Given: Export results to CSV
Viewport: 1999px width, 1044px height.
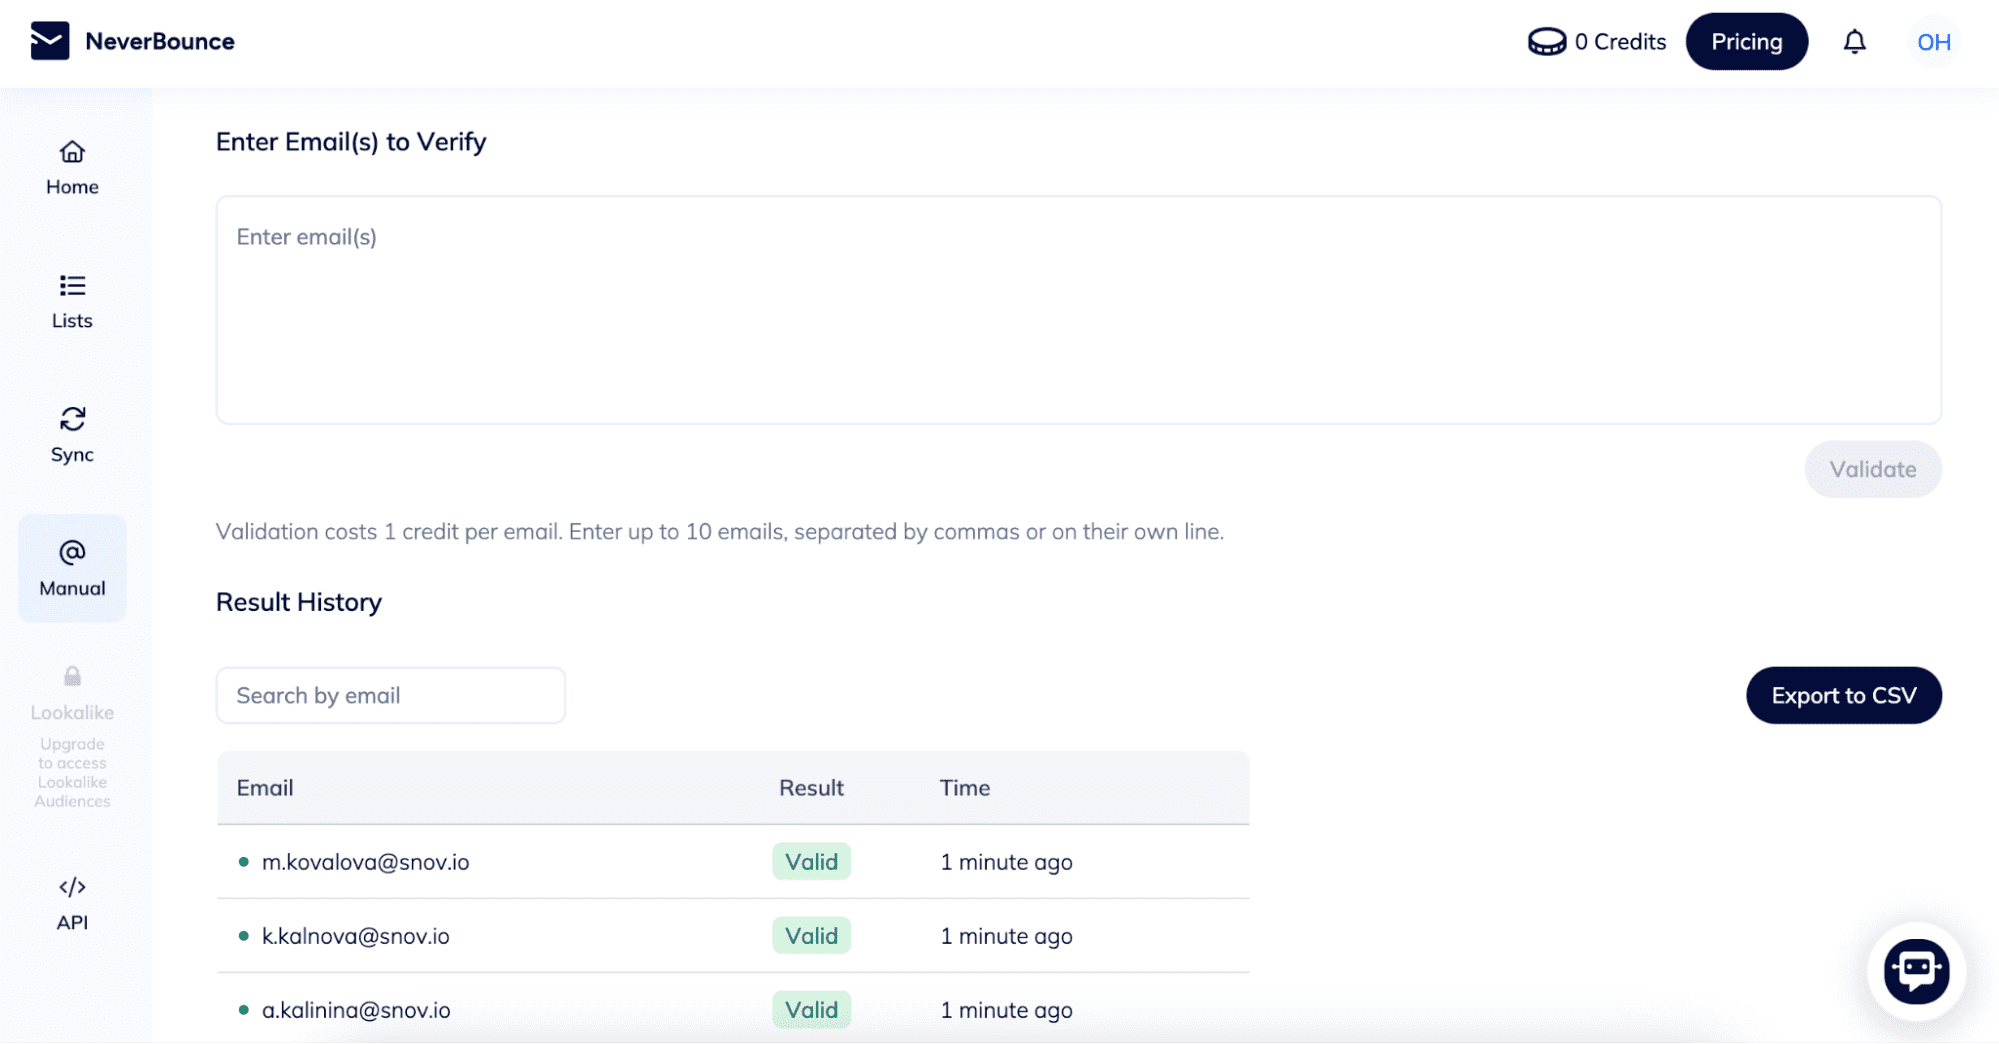Looking at the screenshot, I should tap(1843, 695).
